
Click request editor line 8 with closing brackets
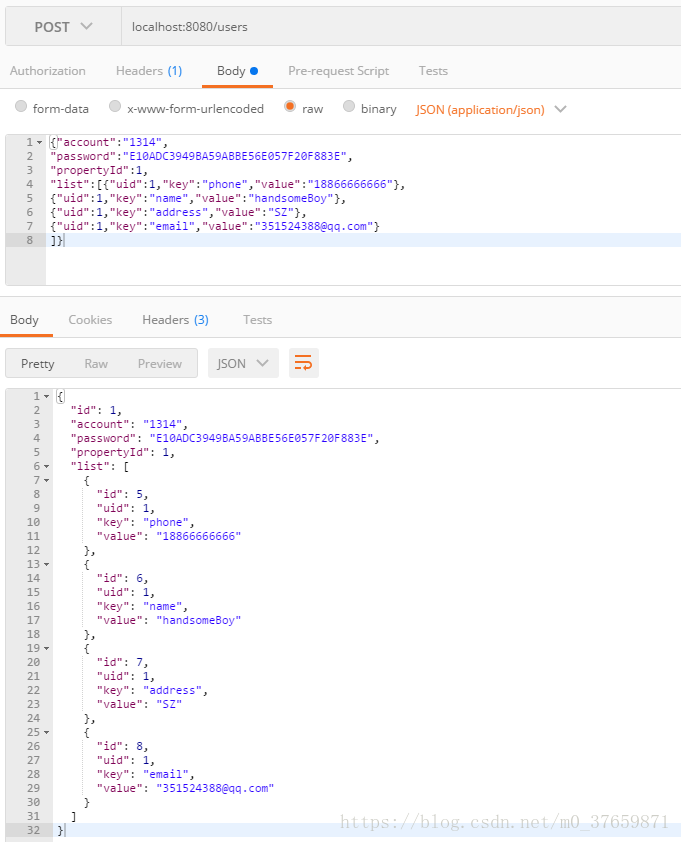(363, 240)
